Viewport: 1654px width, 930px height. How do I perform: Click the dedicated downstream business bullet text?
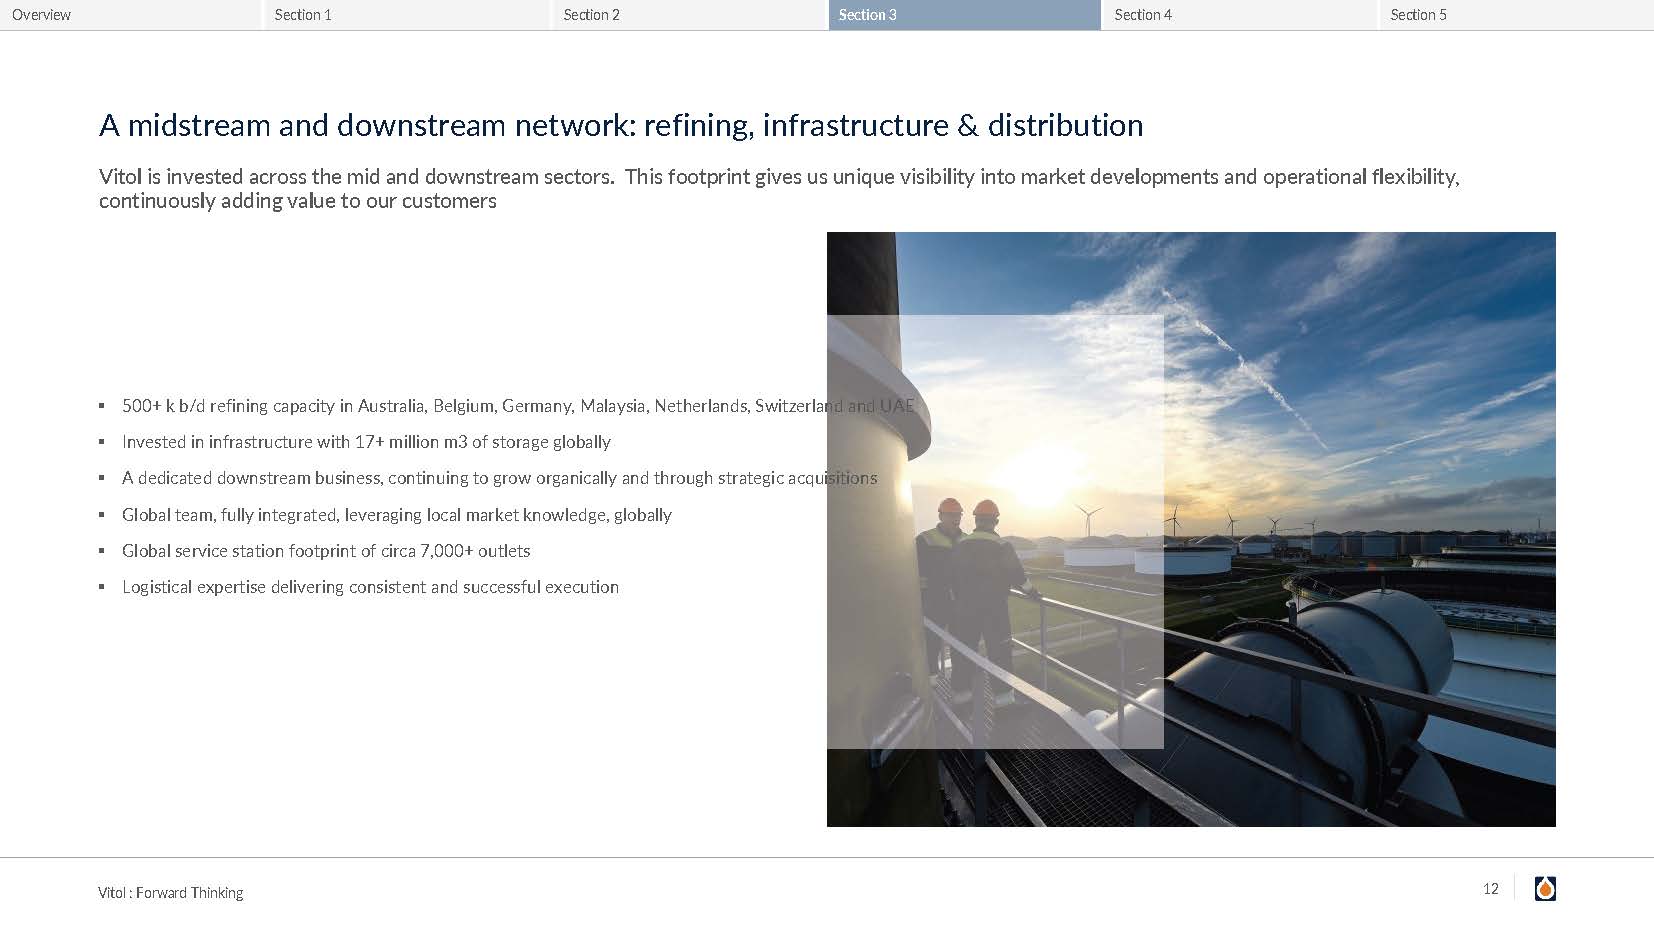click(x=499, y=478)
